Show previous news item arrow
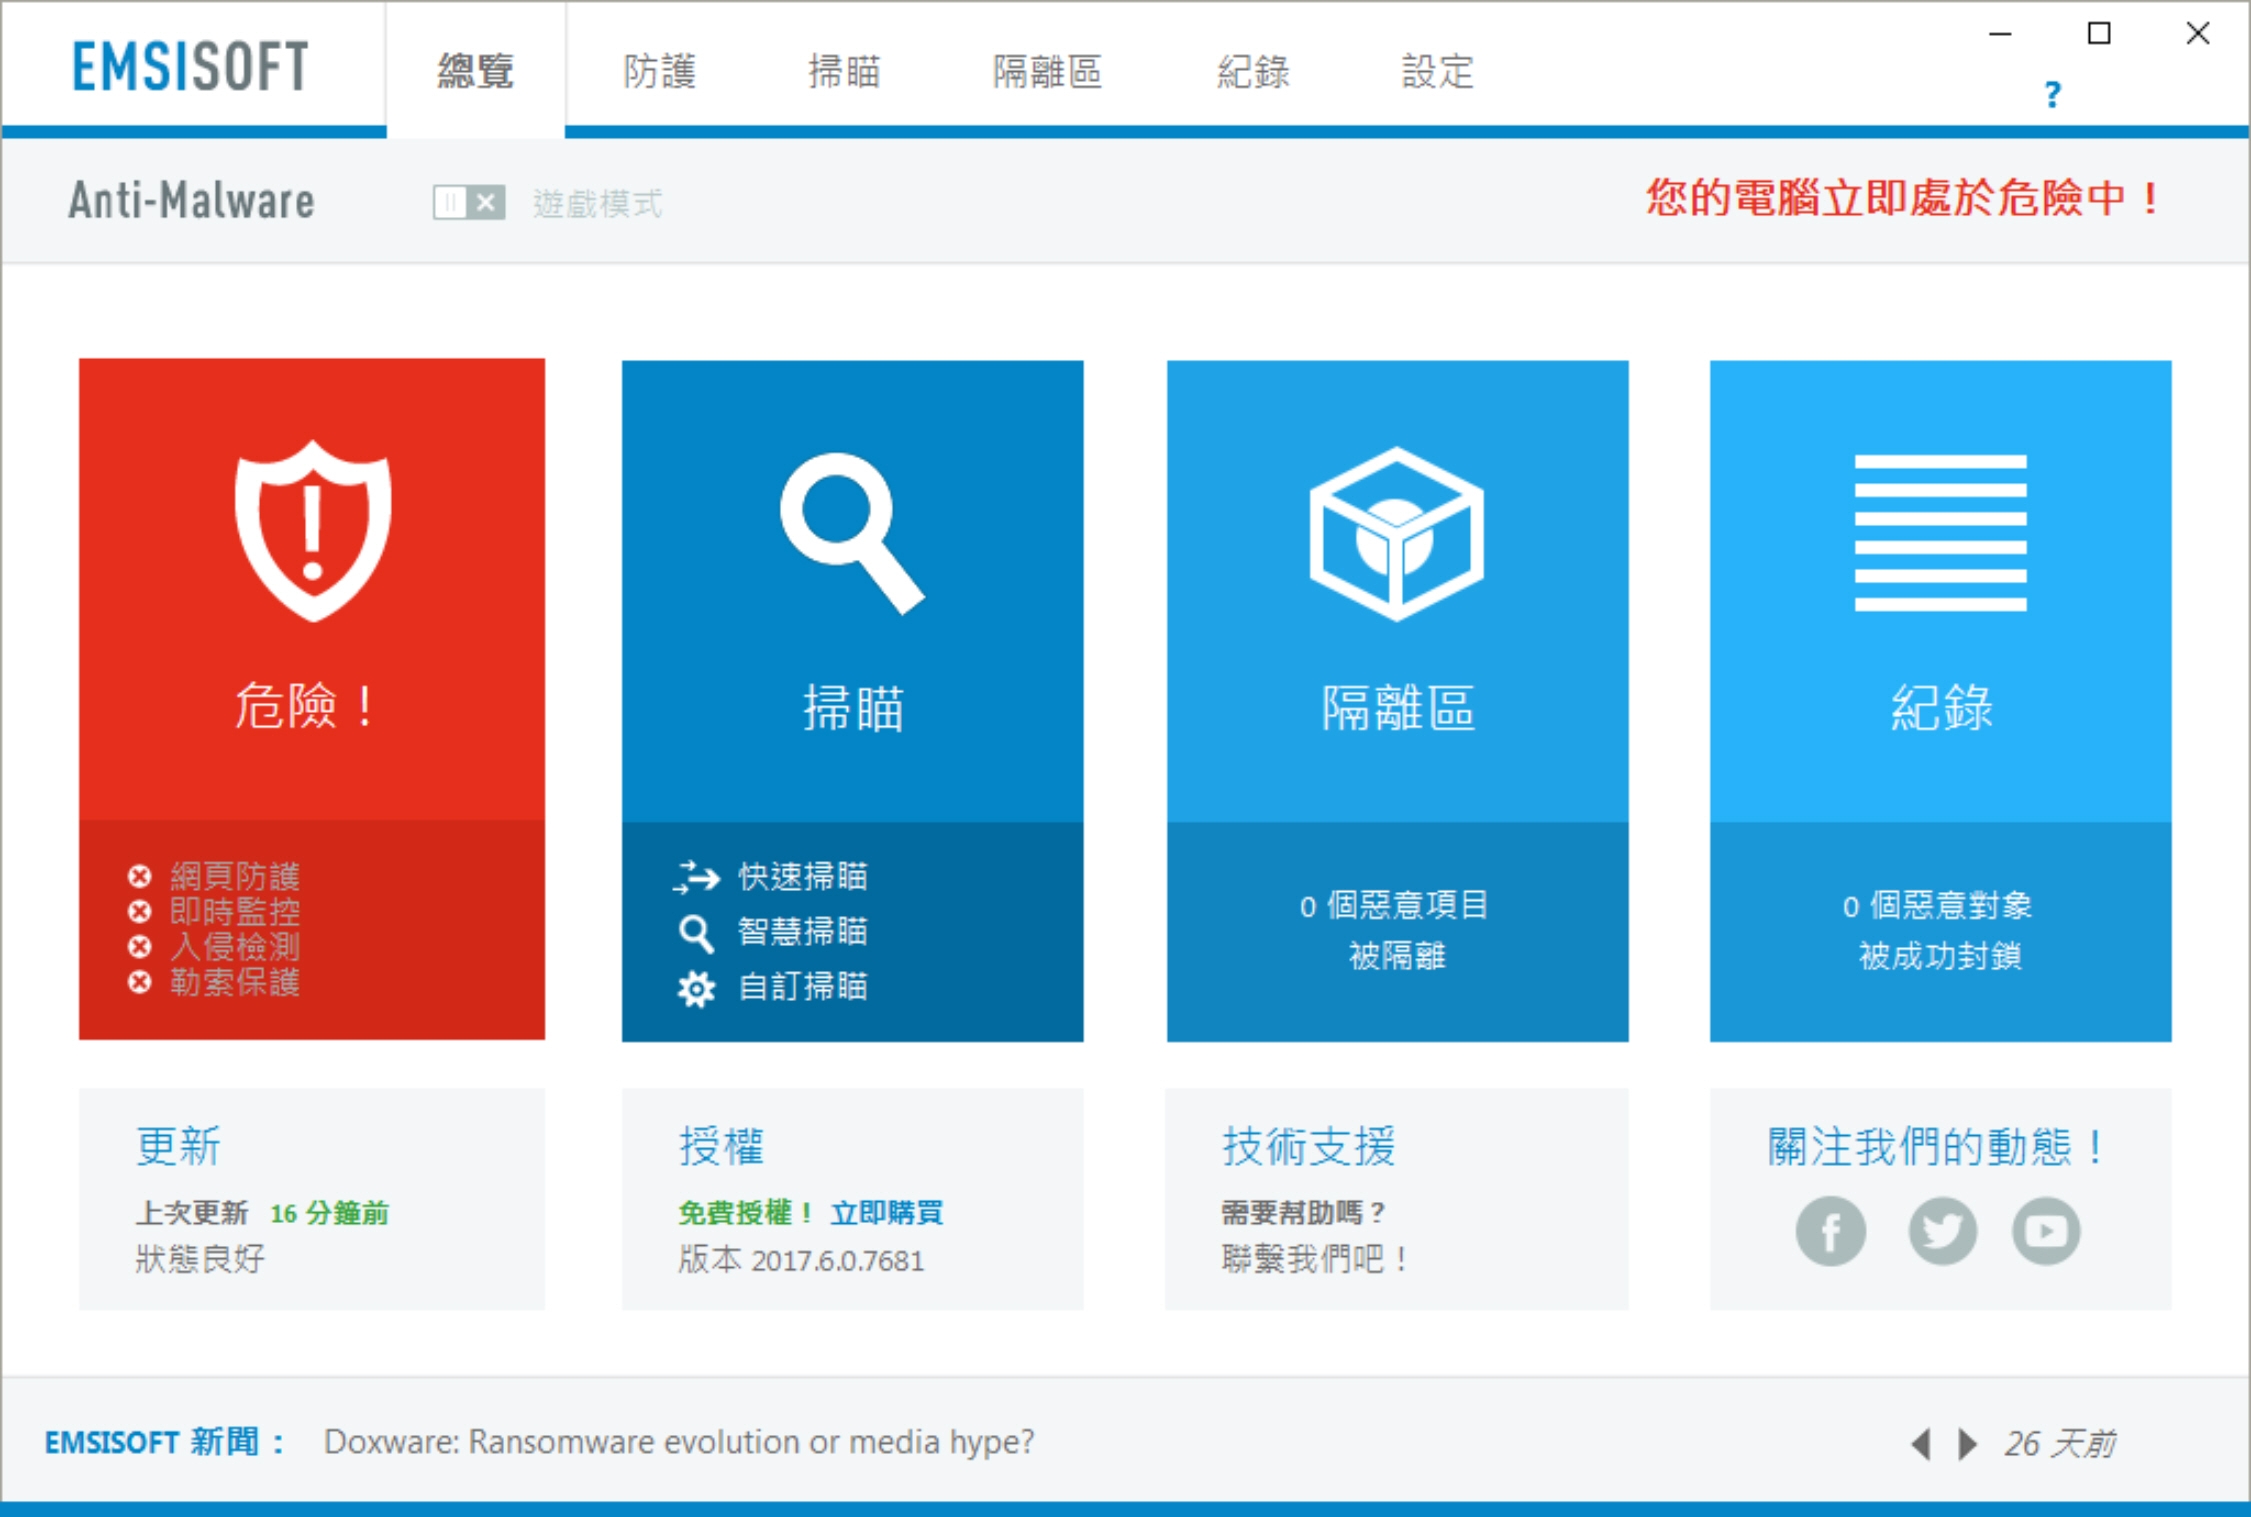This screenshot has width=2251, height=1517. pos(1921,1443)
